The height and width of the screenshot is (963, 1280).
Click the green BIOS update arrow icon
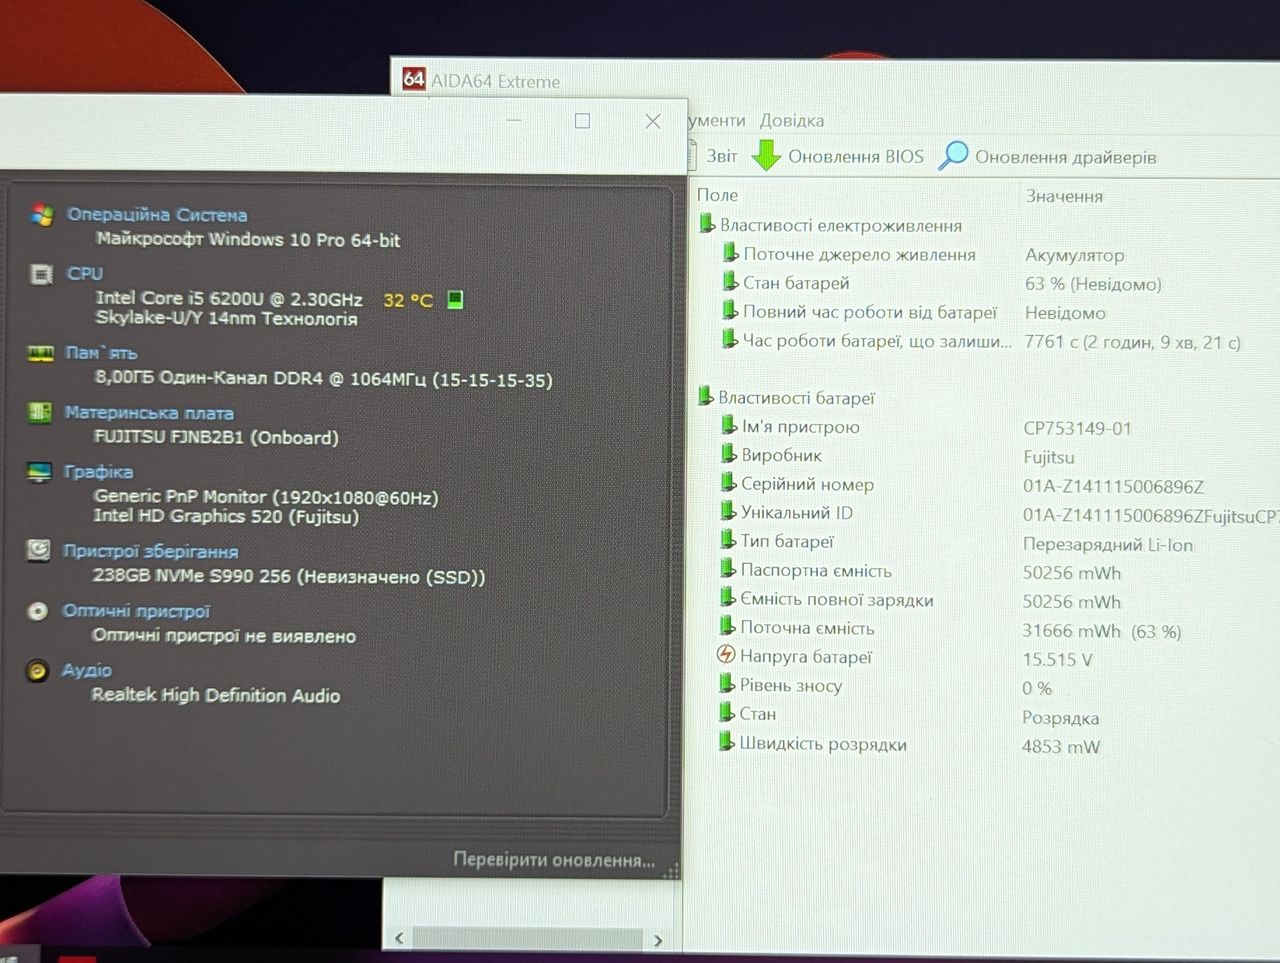point(766,155)
